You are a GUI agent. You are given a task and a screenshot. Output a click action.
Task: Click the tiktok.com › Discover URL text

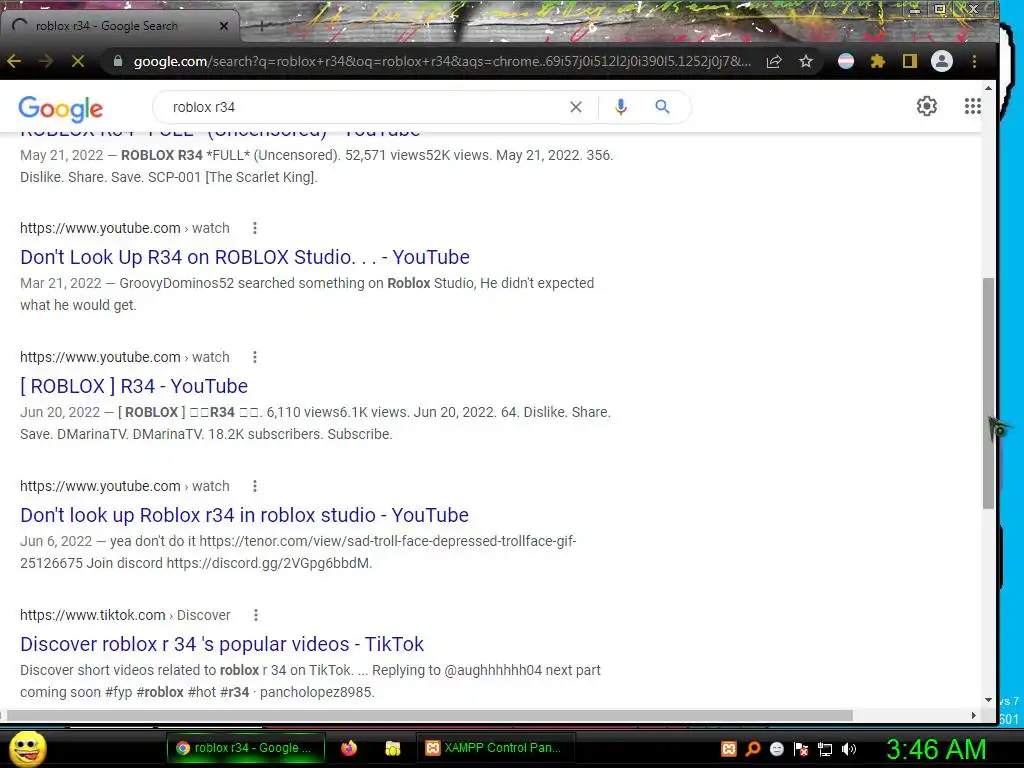(x=125, y=615)
